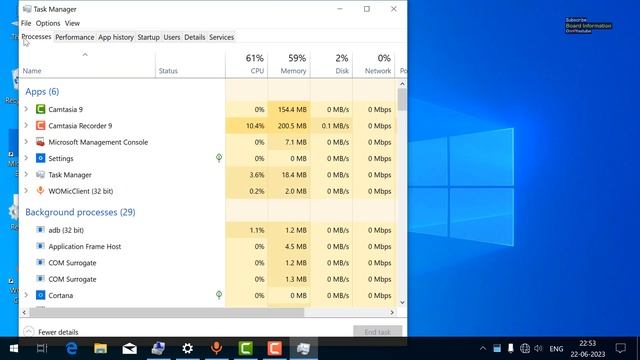Open the Action Center notifications icon
The height and width of the screenshot is (360, 640).
point(621,348)
